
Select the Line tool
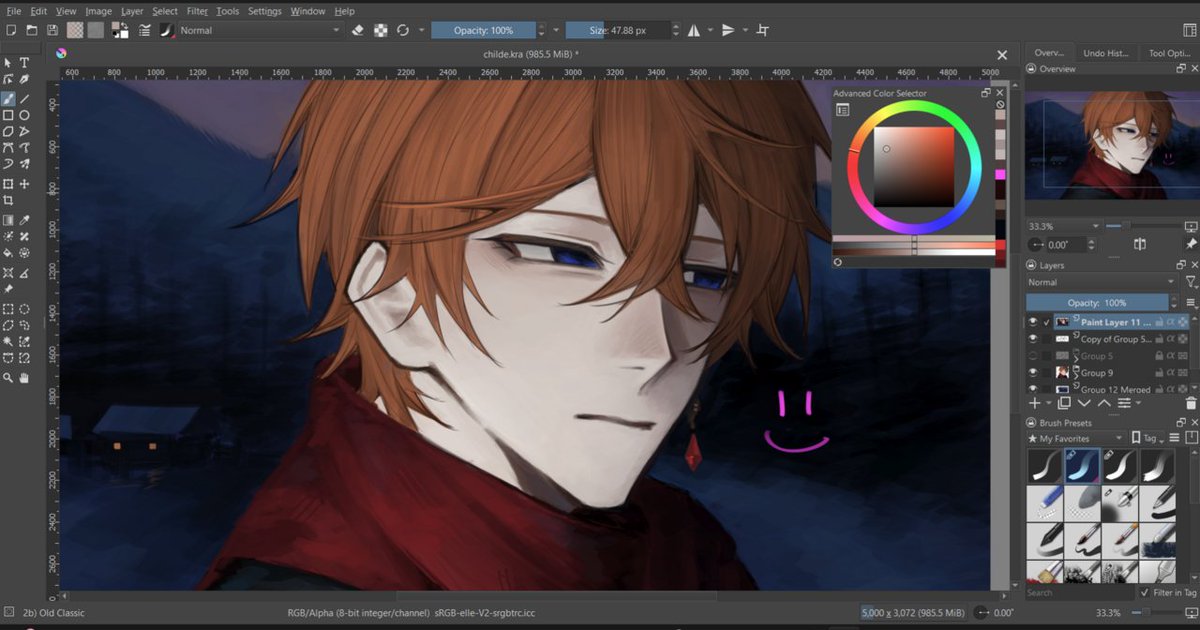click(x=25, y=99)
